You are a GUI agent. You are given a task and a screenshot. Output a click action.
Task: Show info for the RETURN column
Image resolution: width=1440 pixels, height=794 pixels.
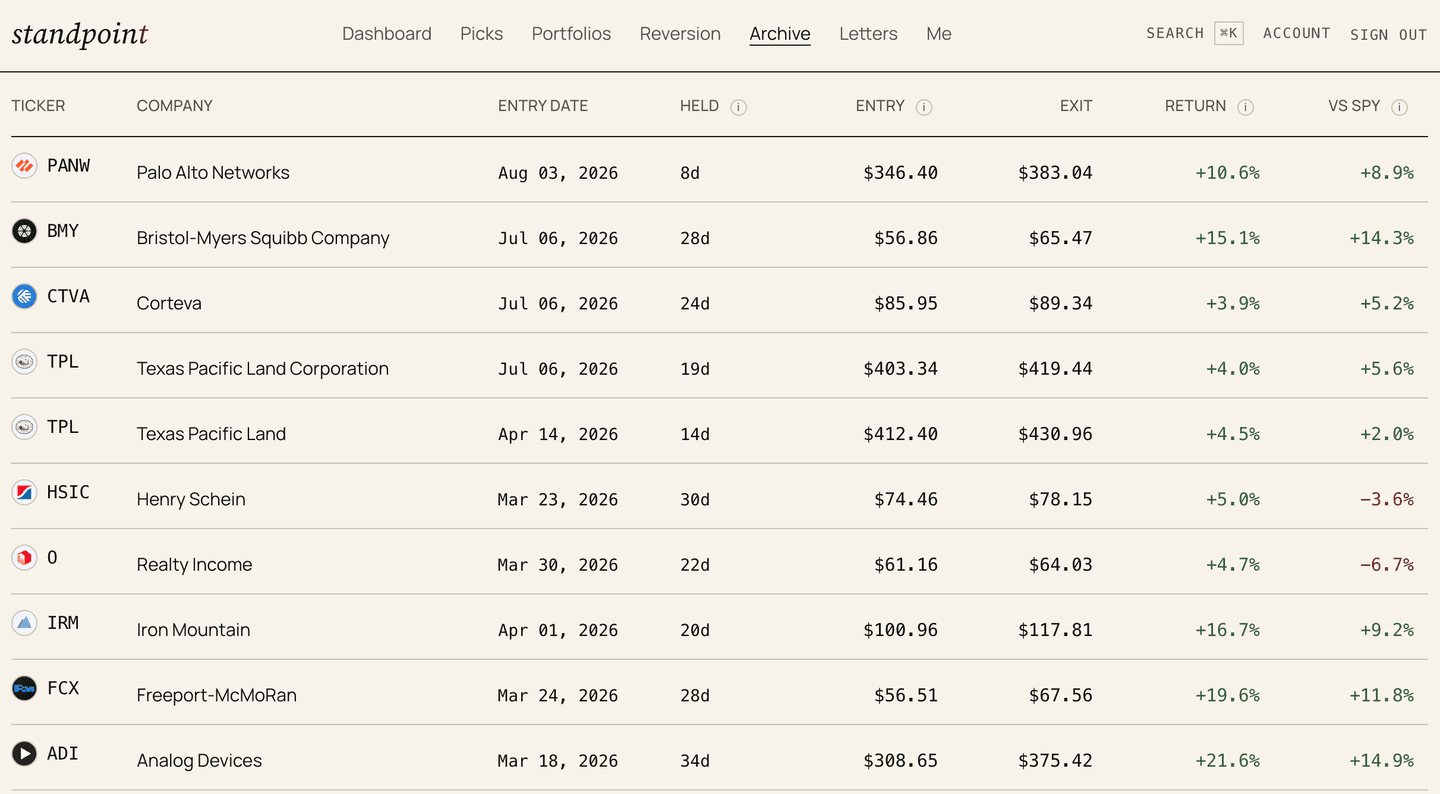(1246, 107)
